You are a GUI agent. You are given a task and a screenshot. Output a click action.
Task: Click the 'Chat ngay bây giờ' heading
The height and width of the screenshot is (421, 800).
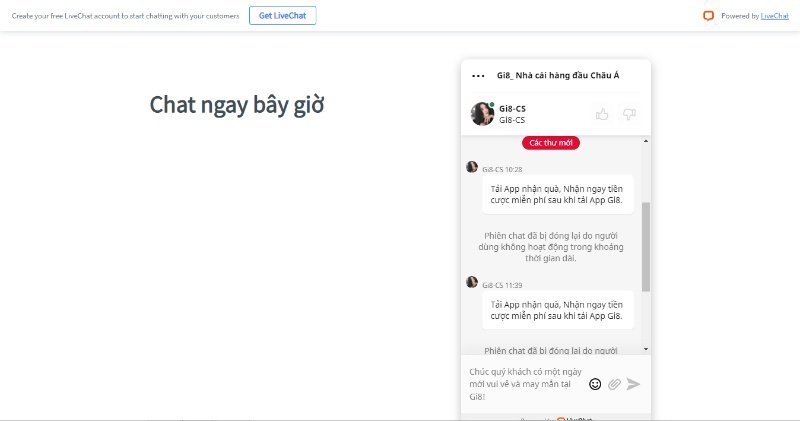click(x=237, y=105)
